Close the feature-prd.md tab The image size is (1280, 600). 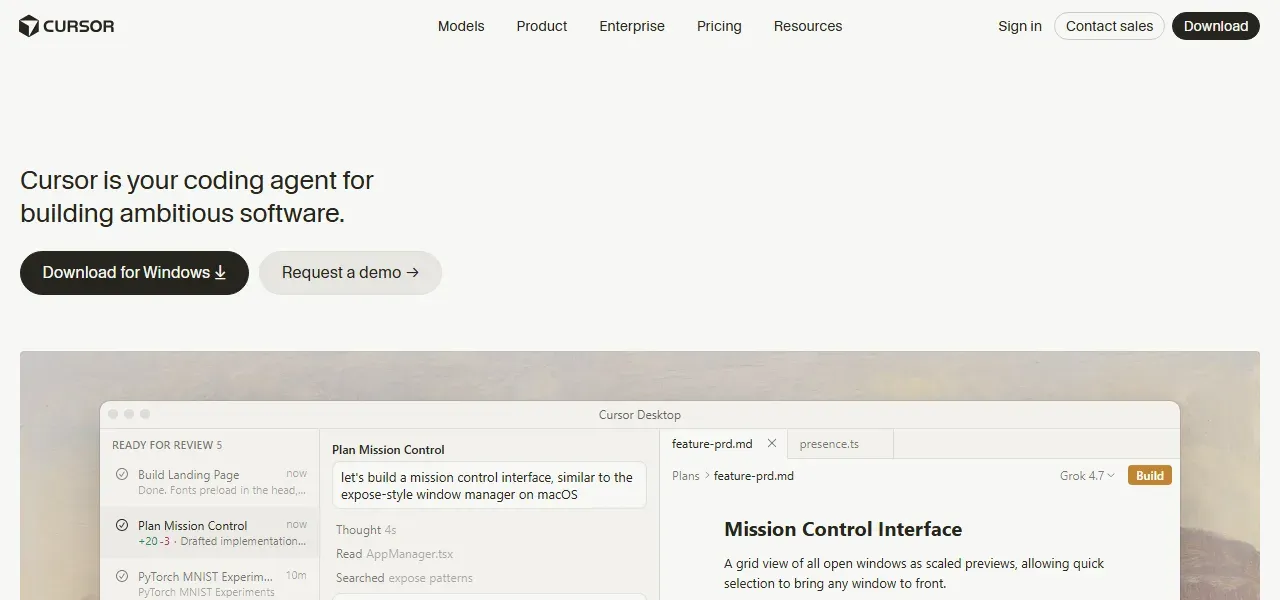pos(772,443)
